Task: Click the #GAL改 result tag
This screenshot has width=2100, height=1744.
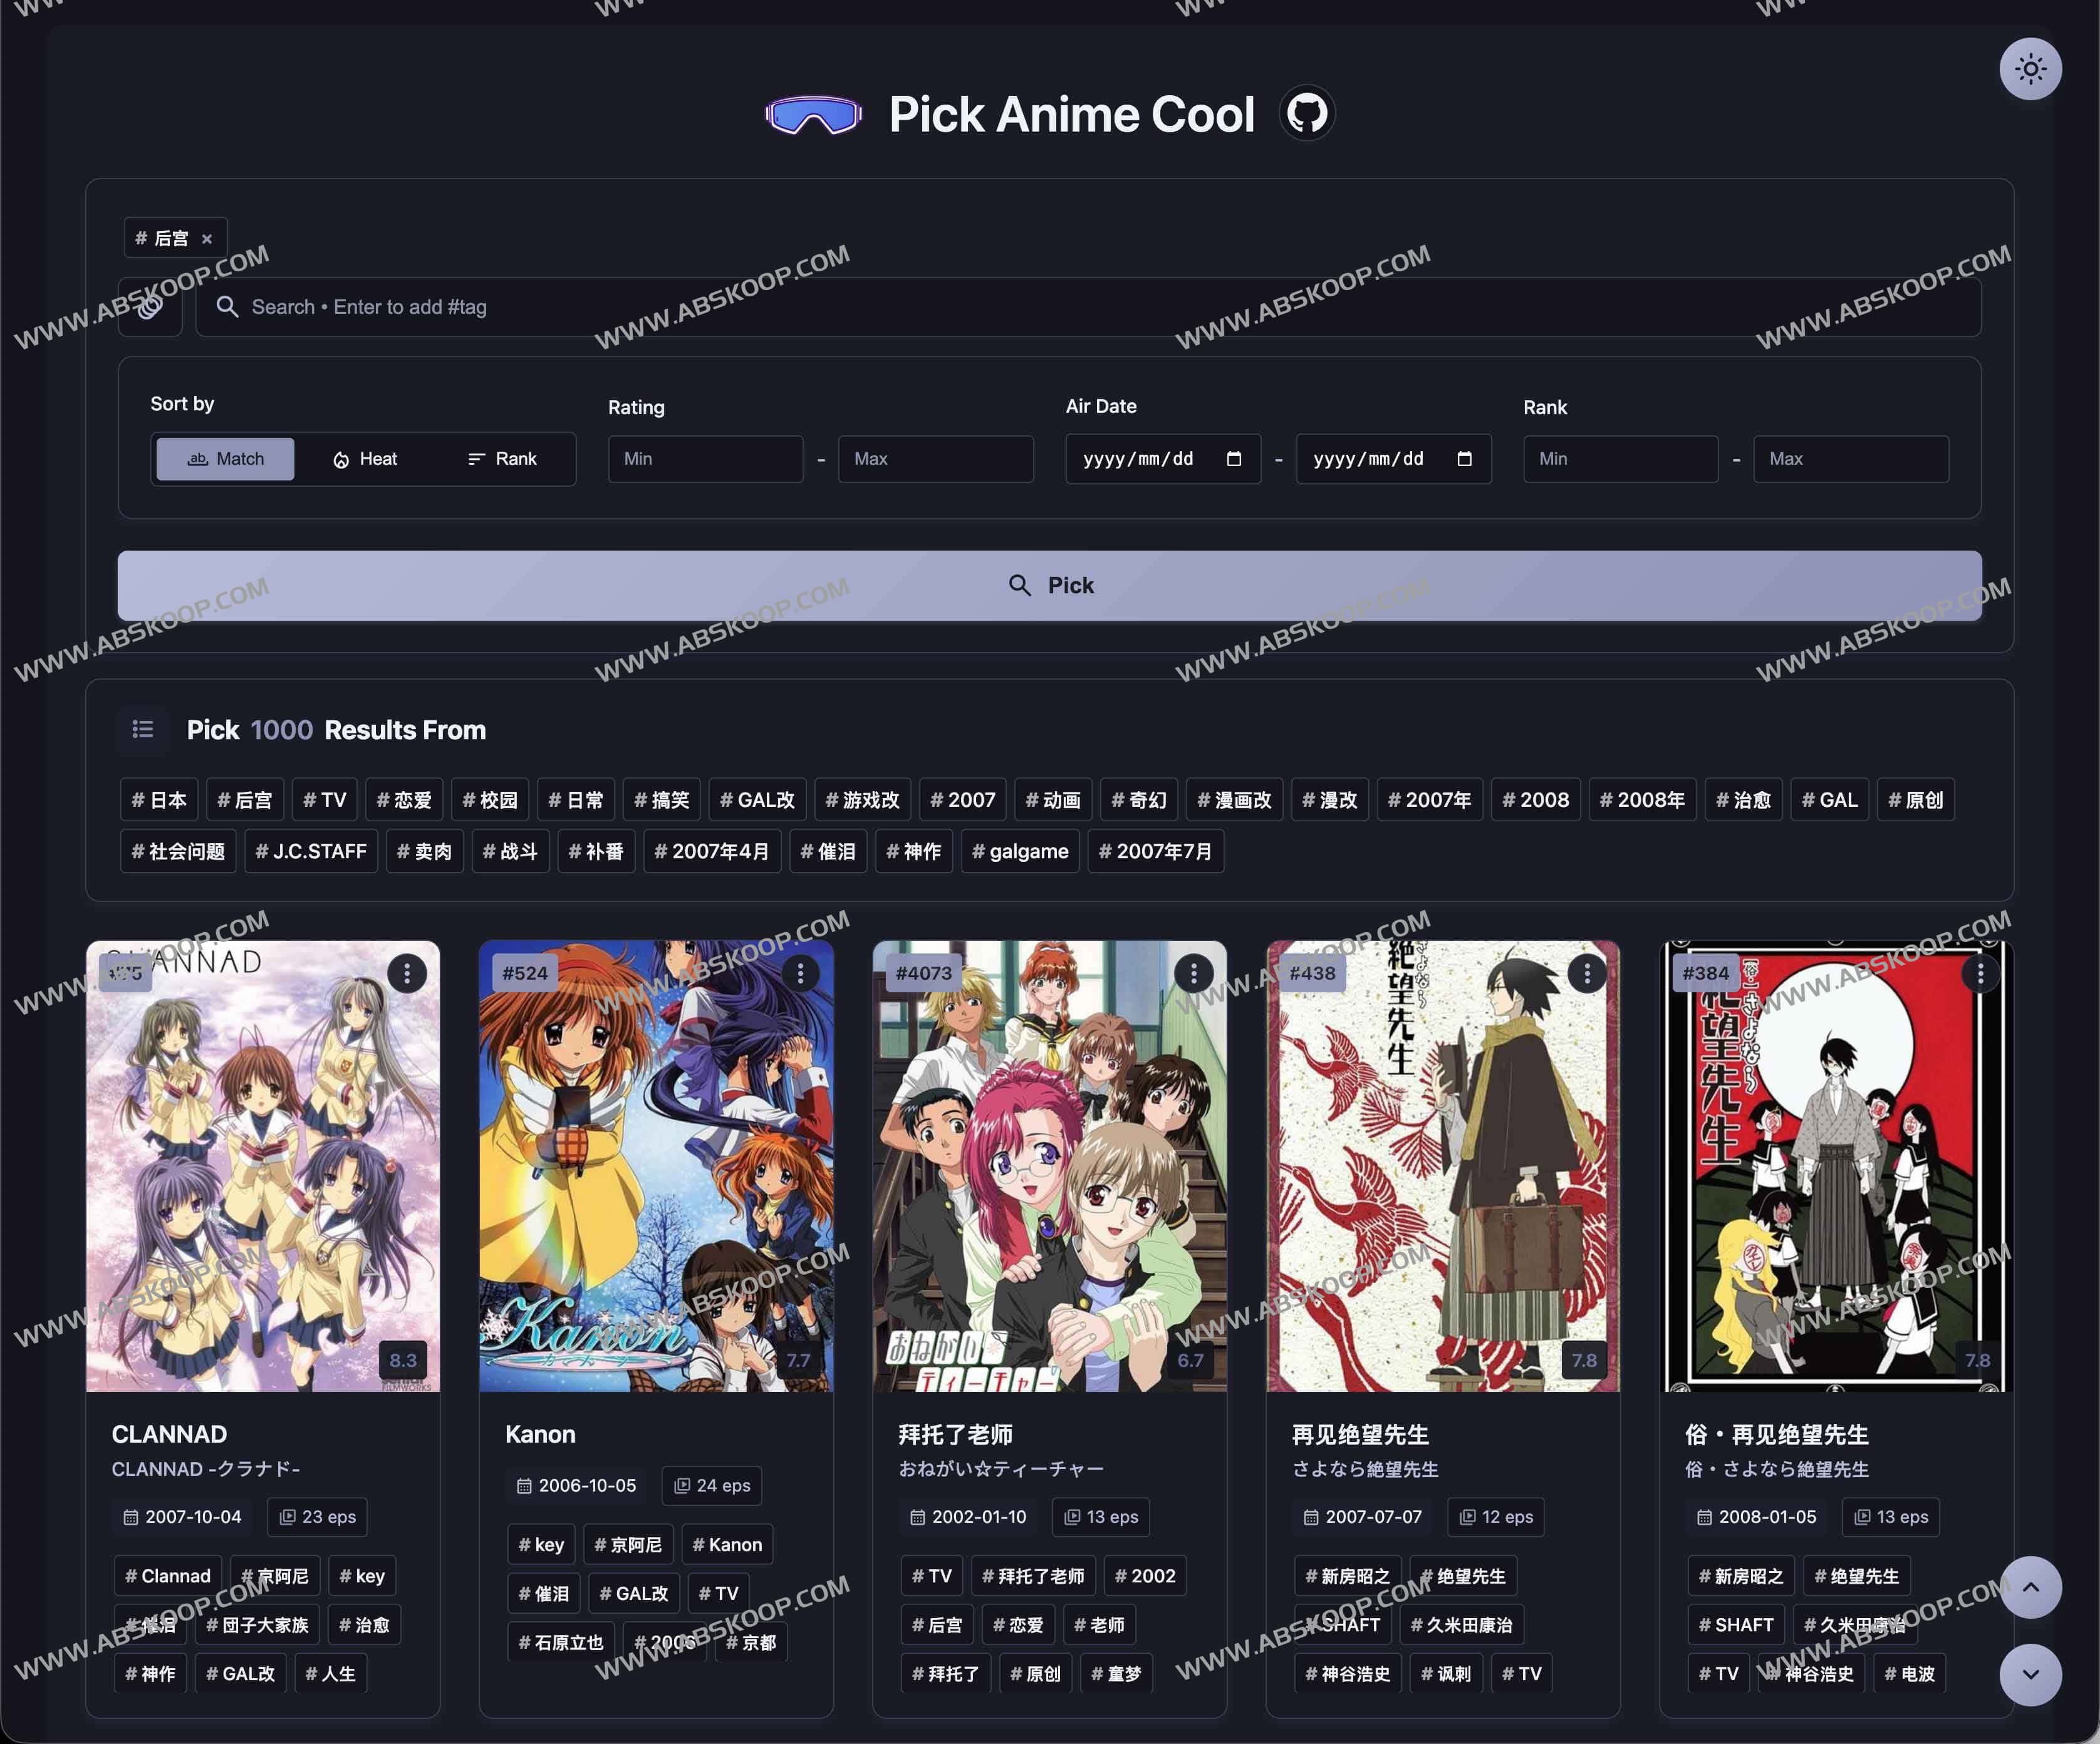Action: (x=757, y=800)
